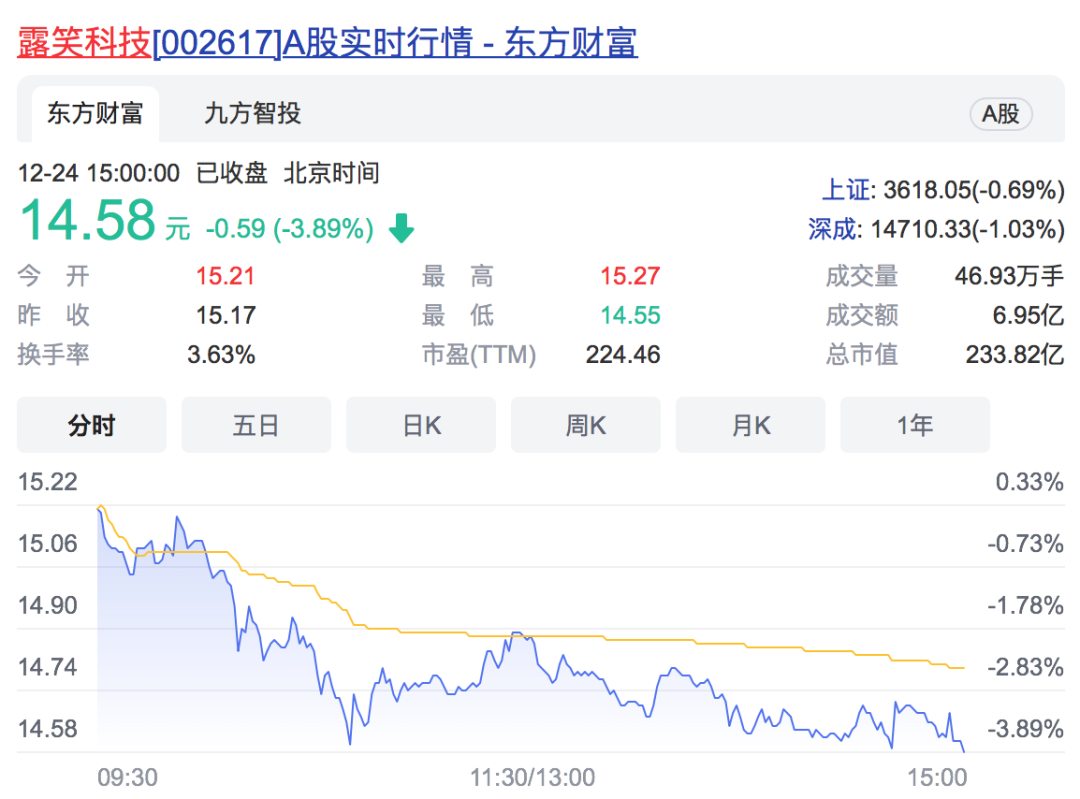Click the current price 14.58
Image resolution: width=1080 pixels, height=799 pixels.
[88, 220]
